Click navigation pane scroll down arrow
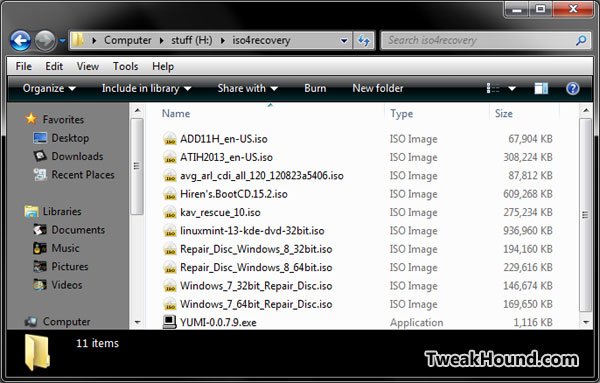600x383 pixels. (137, 322)
